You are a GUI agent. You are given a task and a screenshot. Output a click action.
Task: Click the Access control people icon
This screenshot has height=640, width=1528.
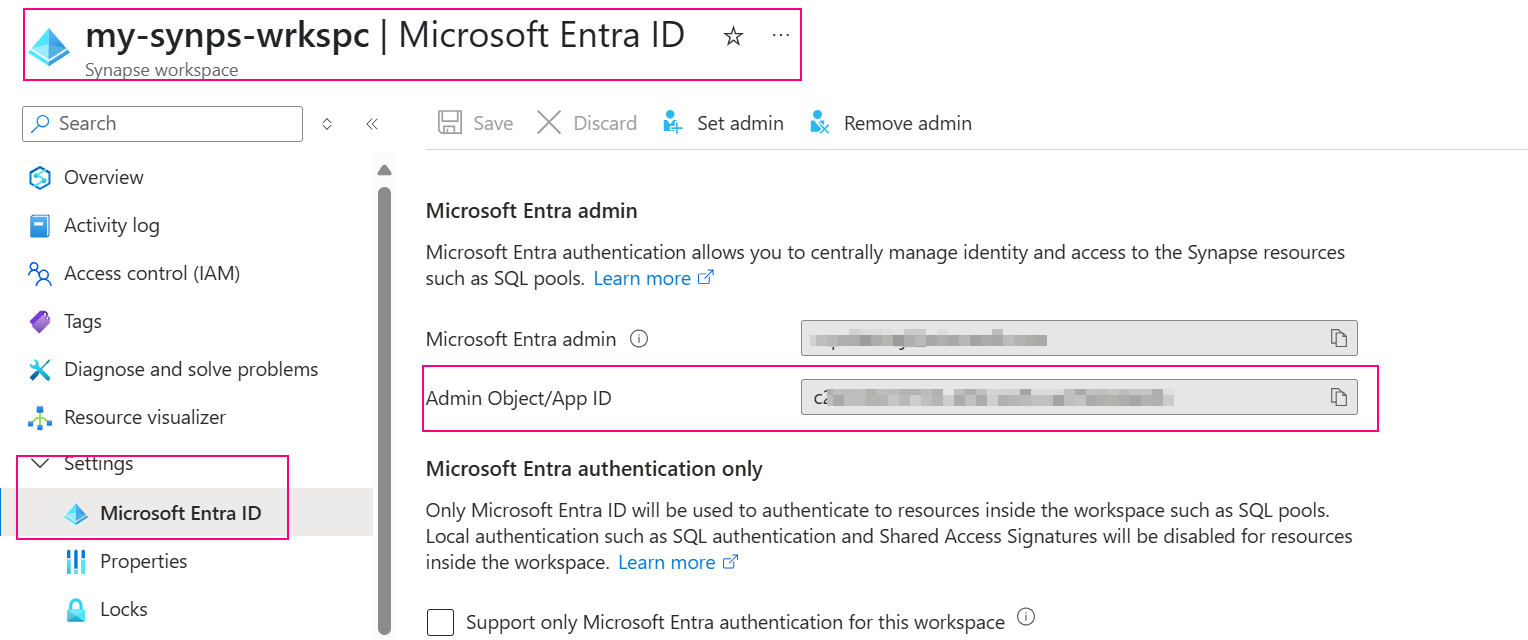click(40, 274)
